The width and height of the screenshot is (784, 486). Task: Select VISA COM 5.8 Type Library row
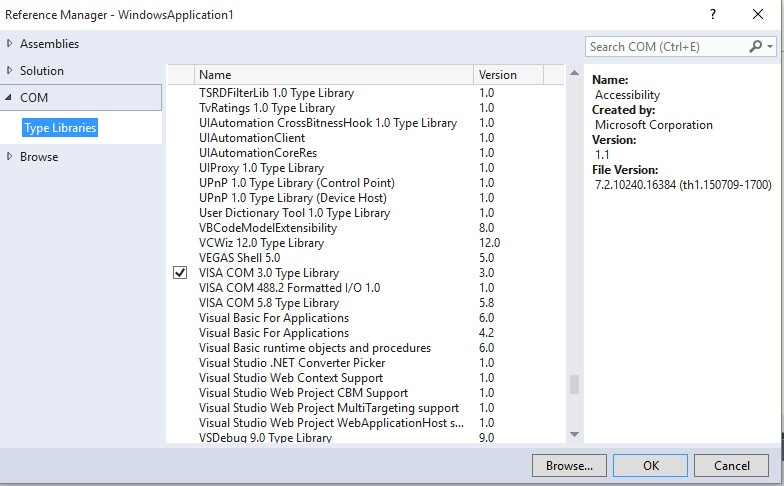click(x=269, y=303)
